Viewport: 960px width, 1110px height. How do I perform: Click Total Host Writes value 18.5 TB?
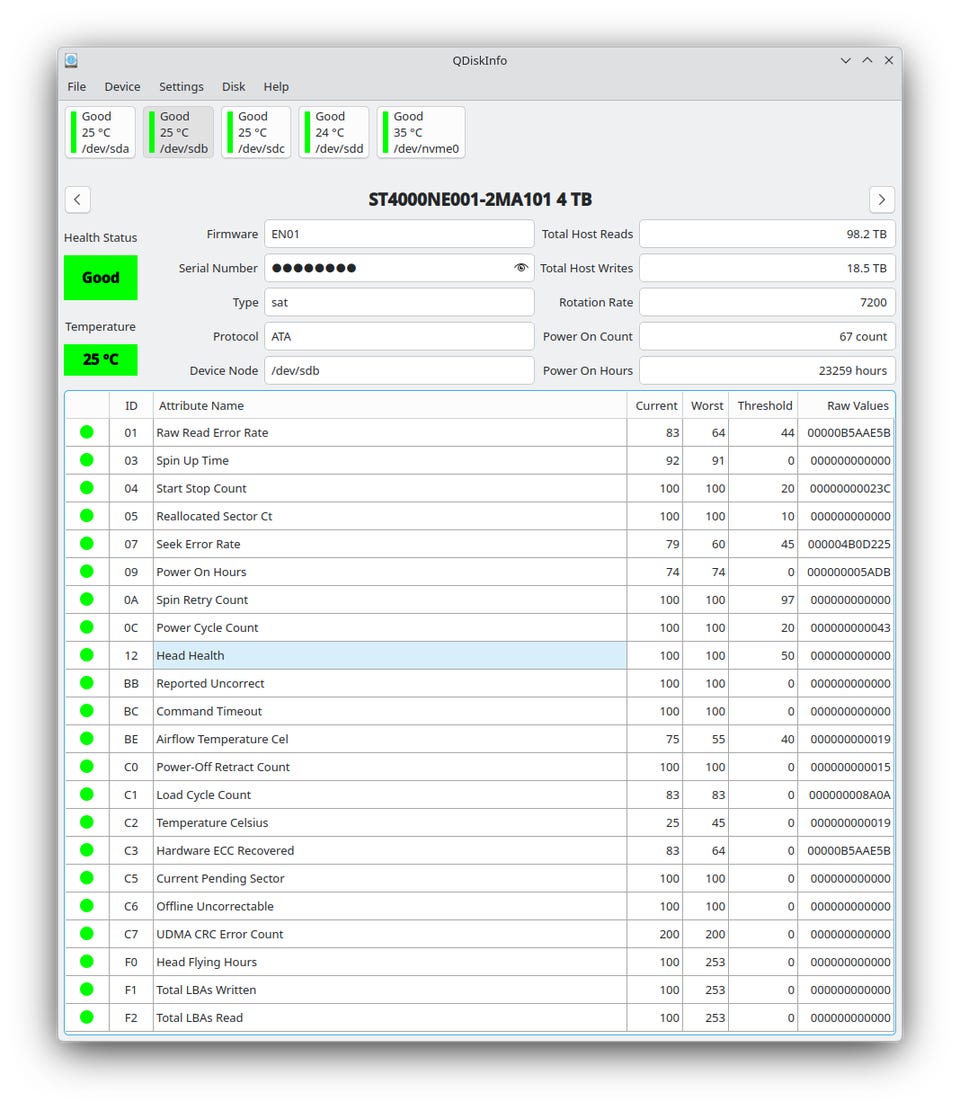click(767, 268)
